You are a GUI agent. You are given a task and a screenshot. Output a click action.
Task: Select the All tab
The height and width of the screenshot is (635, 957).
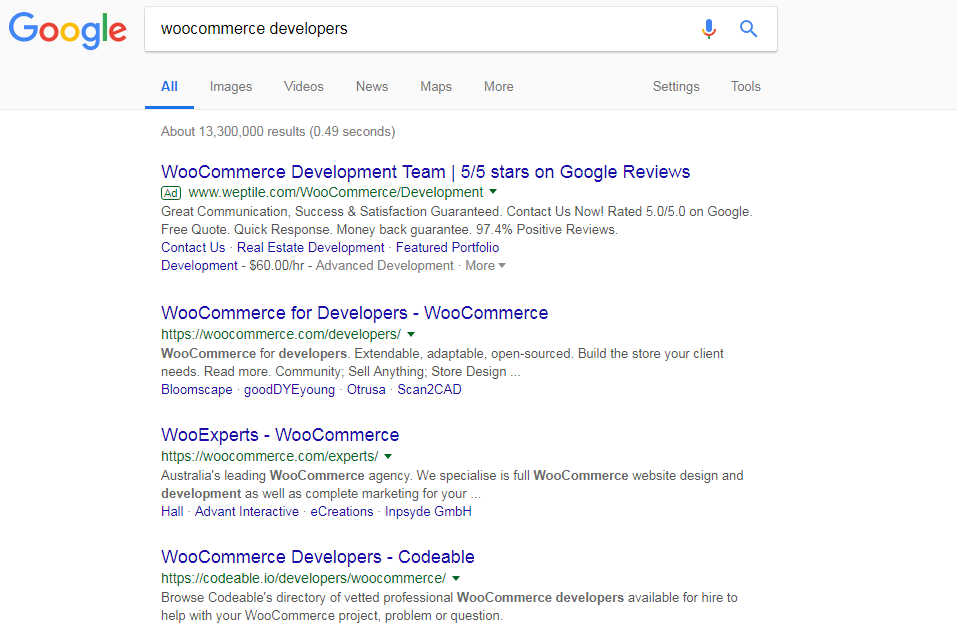point(169,87)
